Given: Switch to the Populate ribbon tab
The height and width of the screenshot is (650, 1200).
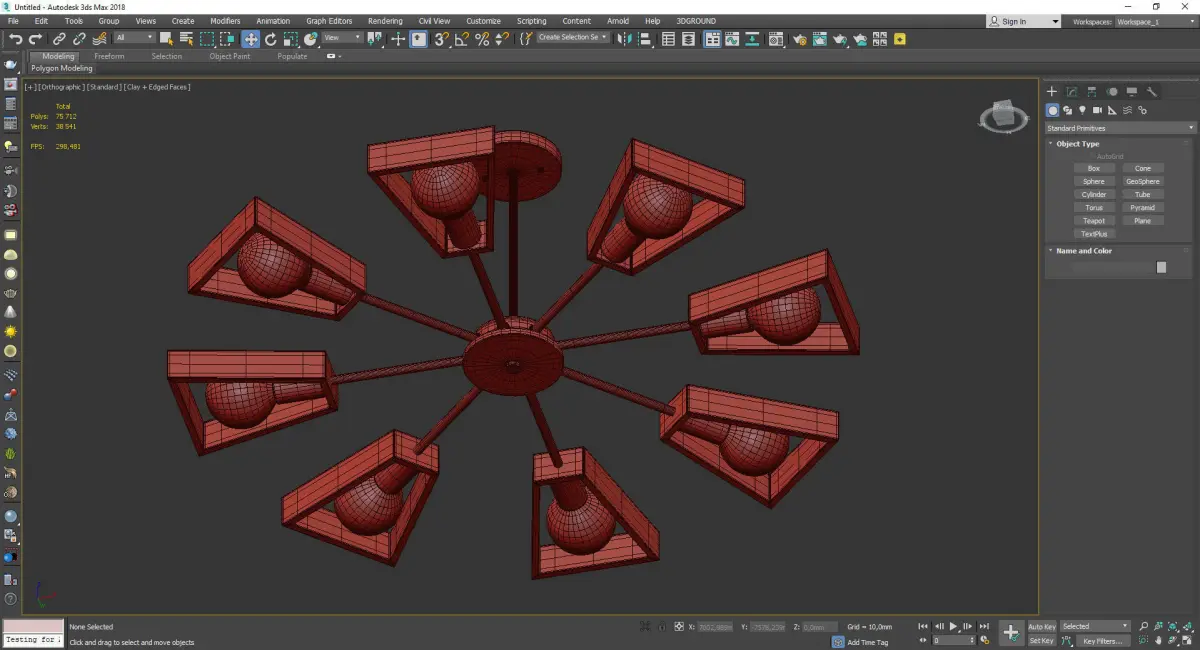Looking at the screenshot, I should (x=292, y=57).
